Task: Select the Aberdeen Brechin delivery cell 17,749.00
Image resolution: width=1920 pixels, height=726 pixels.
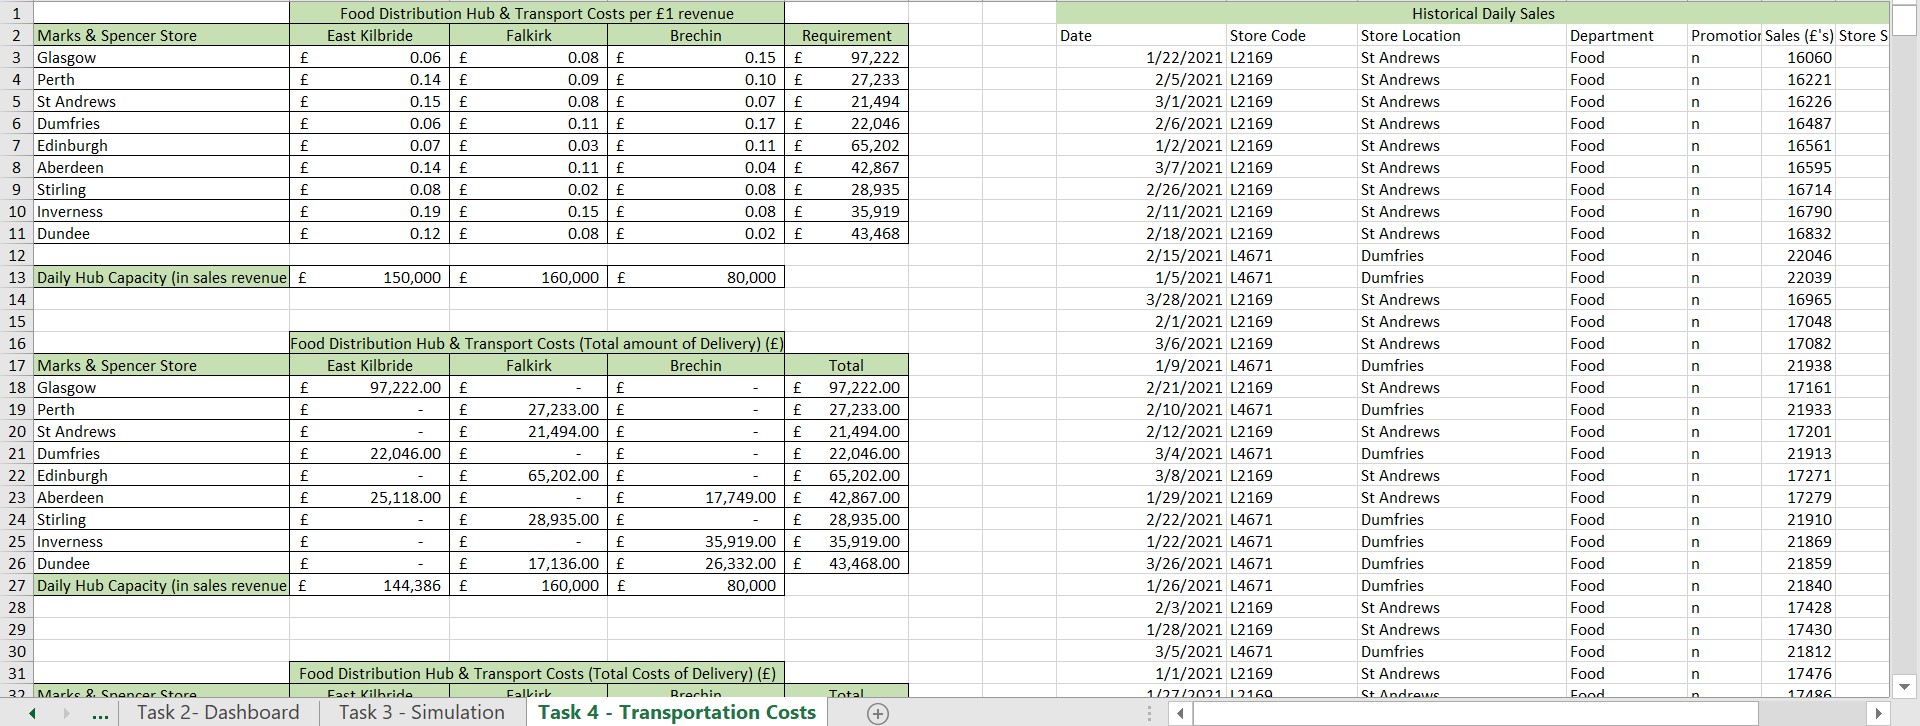Action: (696, 498)
